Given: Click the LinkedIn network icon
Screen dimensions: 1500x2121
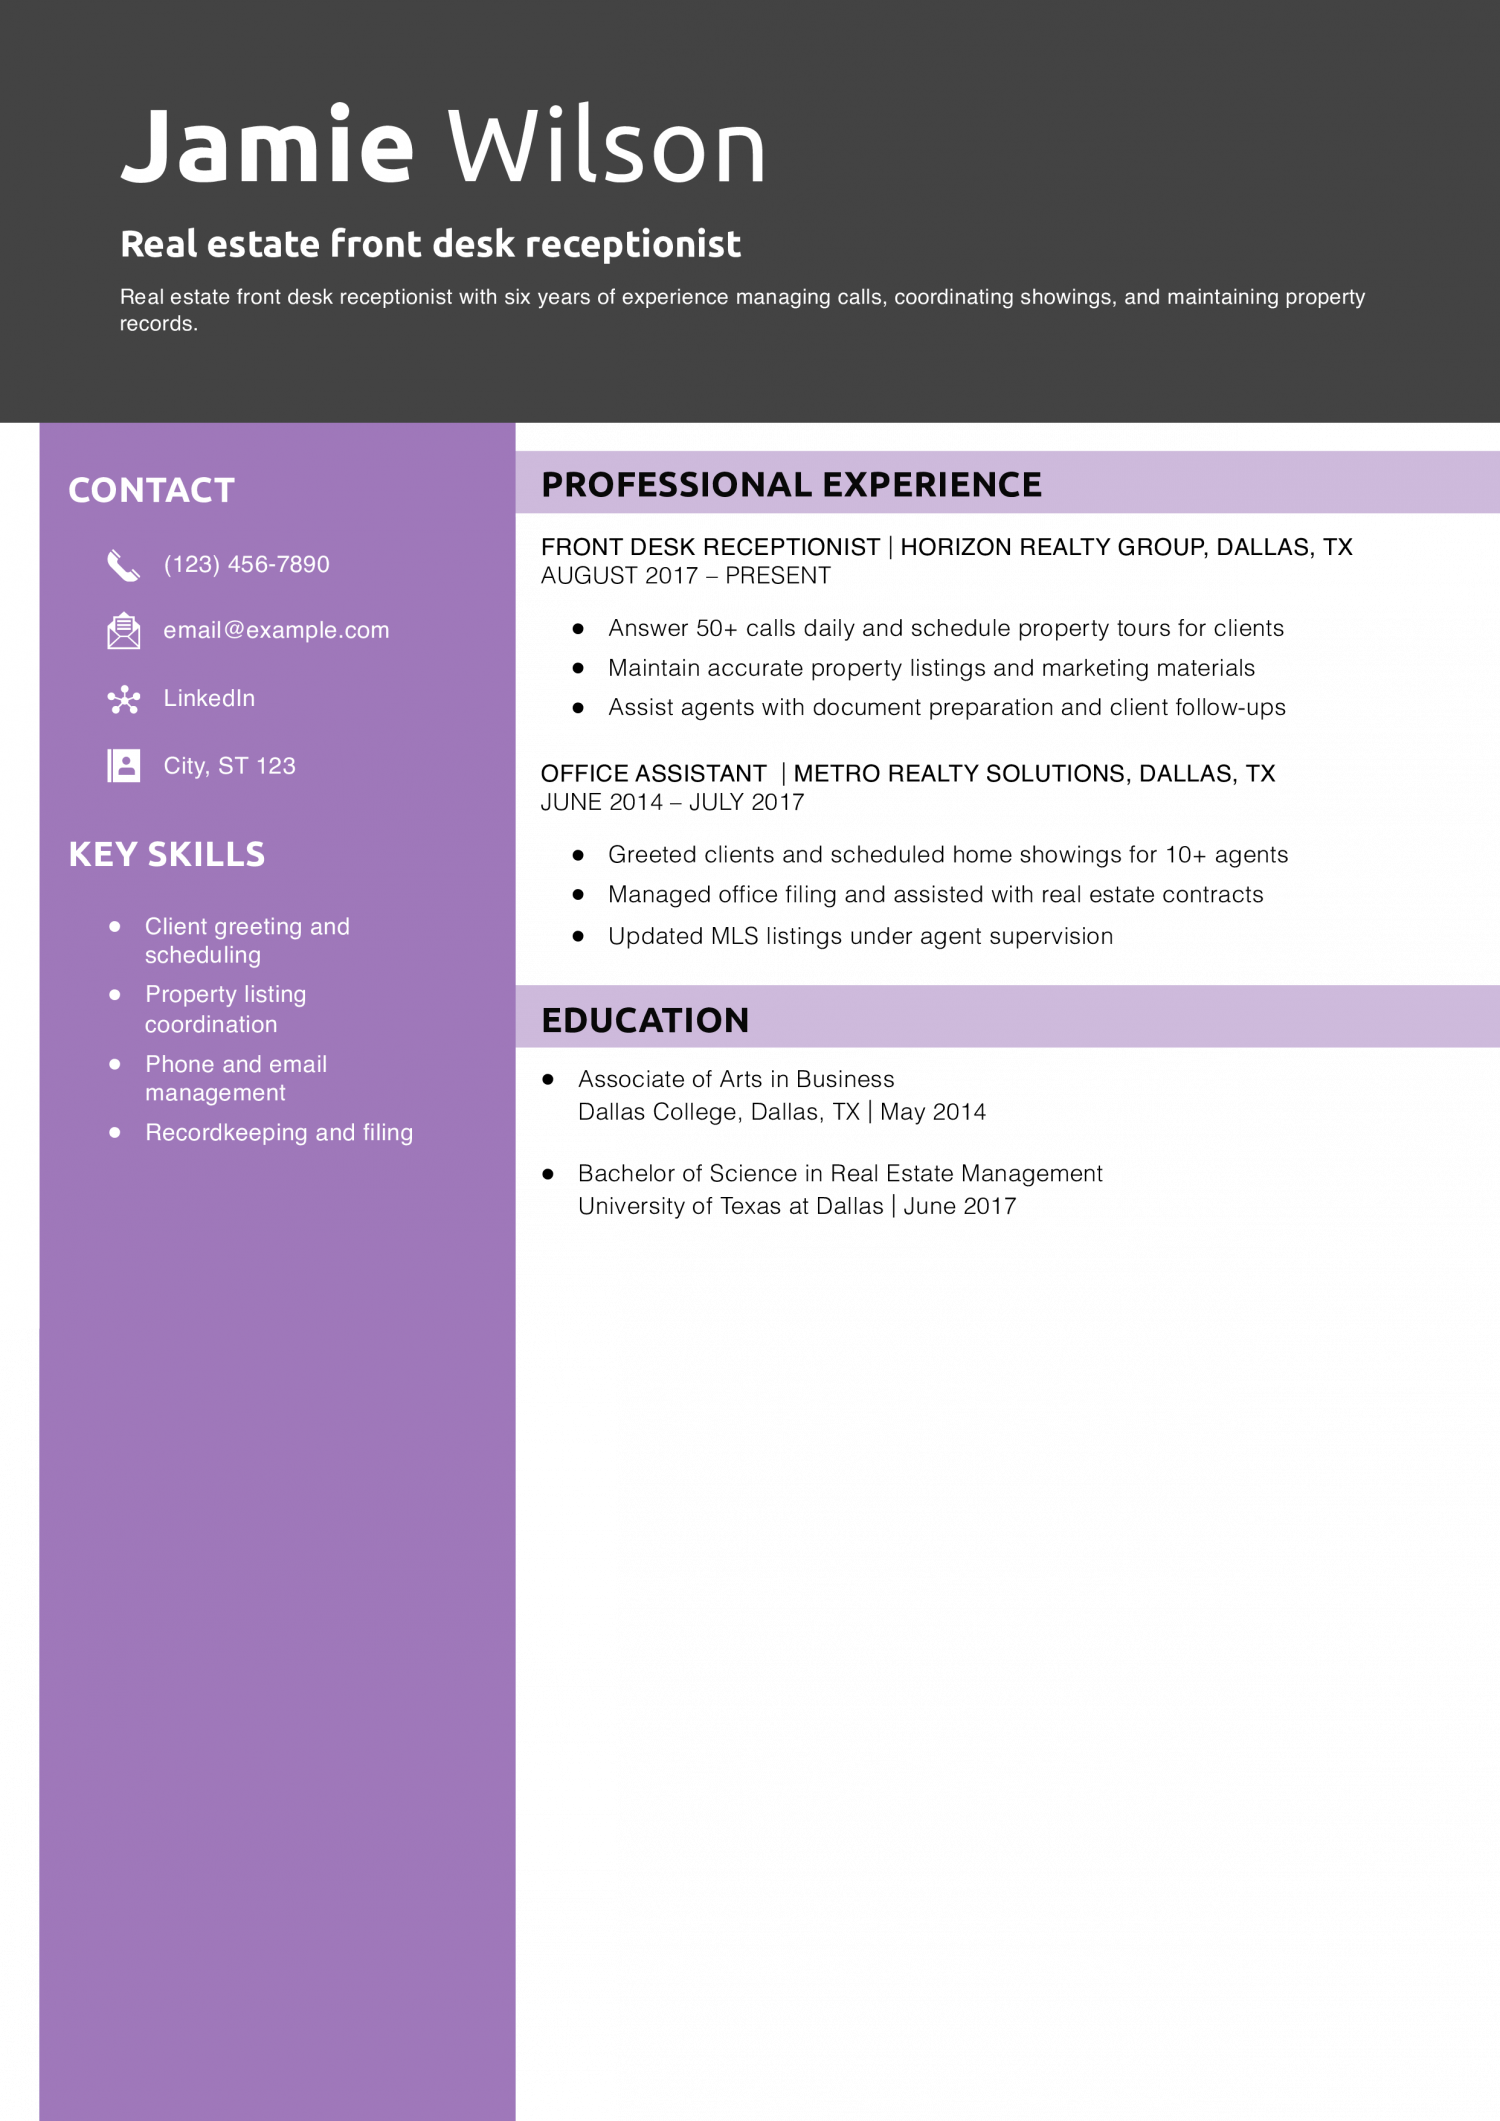Looking at the screenshot, I should coord(123,699).
